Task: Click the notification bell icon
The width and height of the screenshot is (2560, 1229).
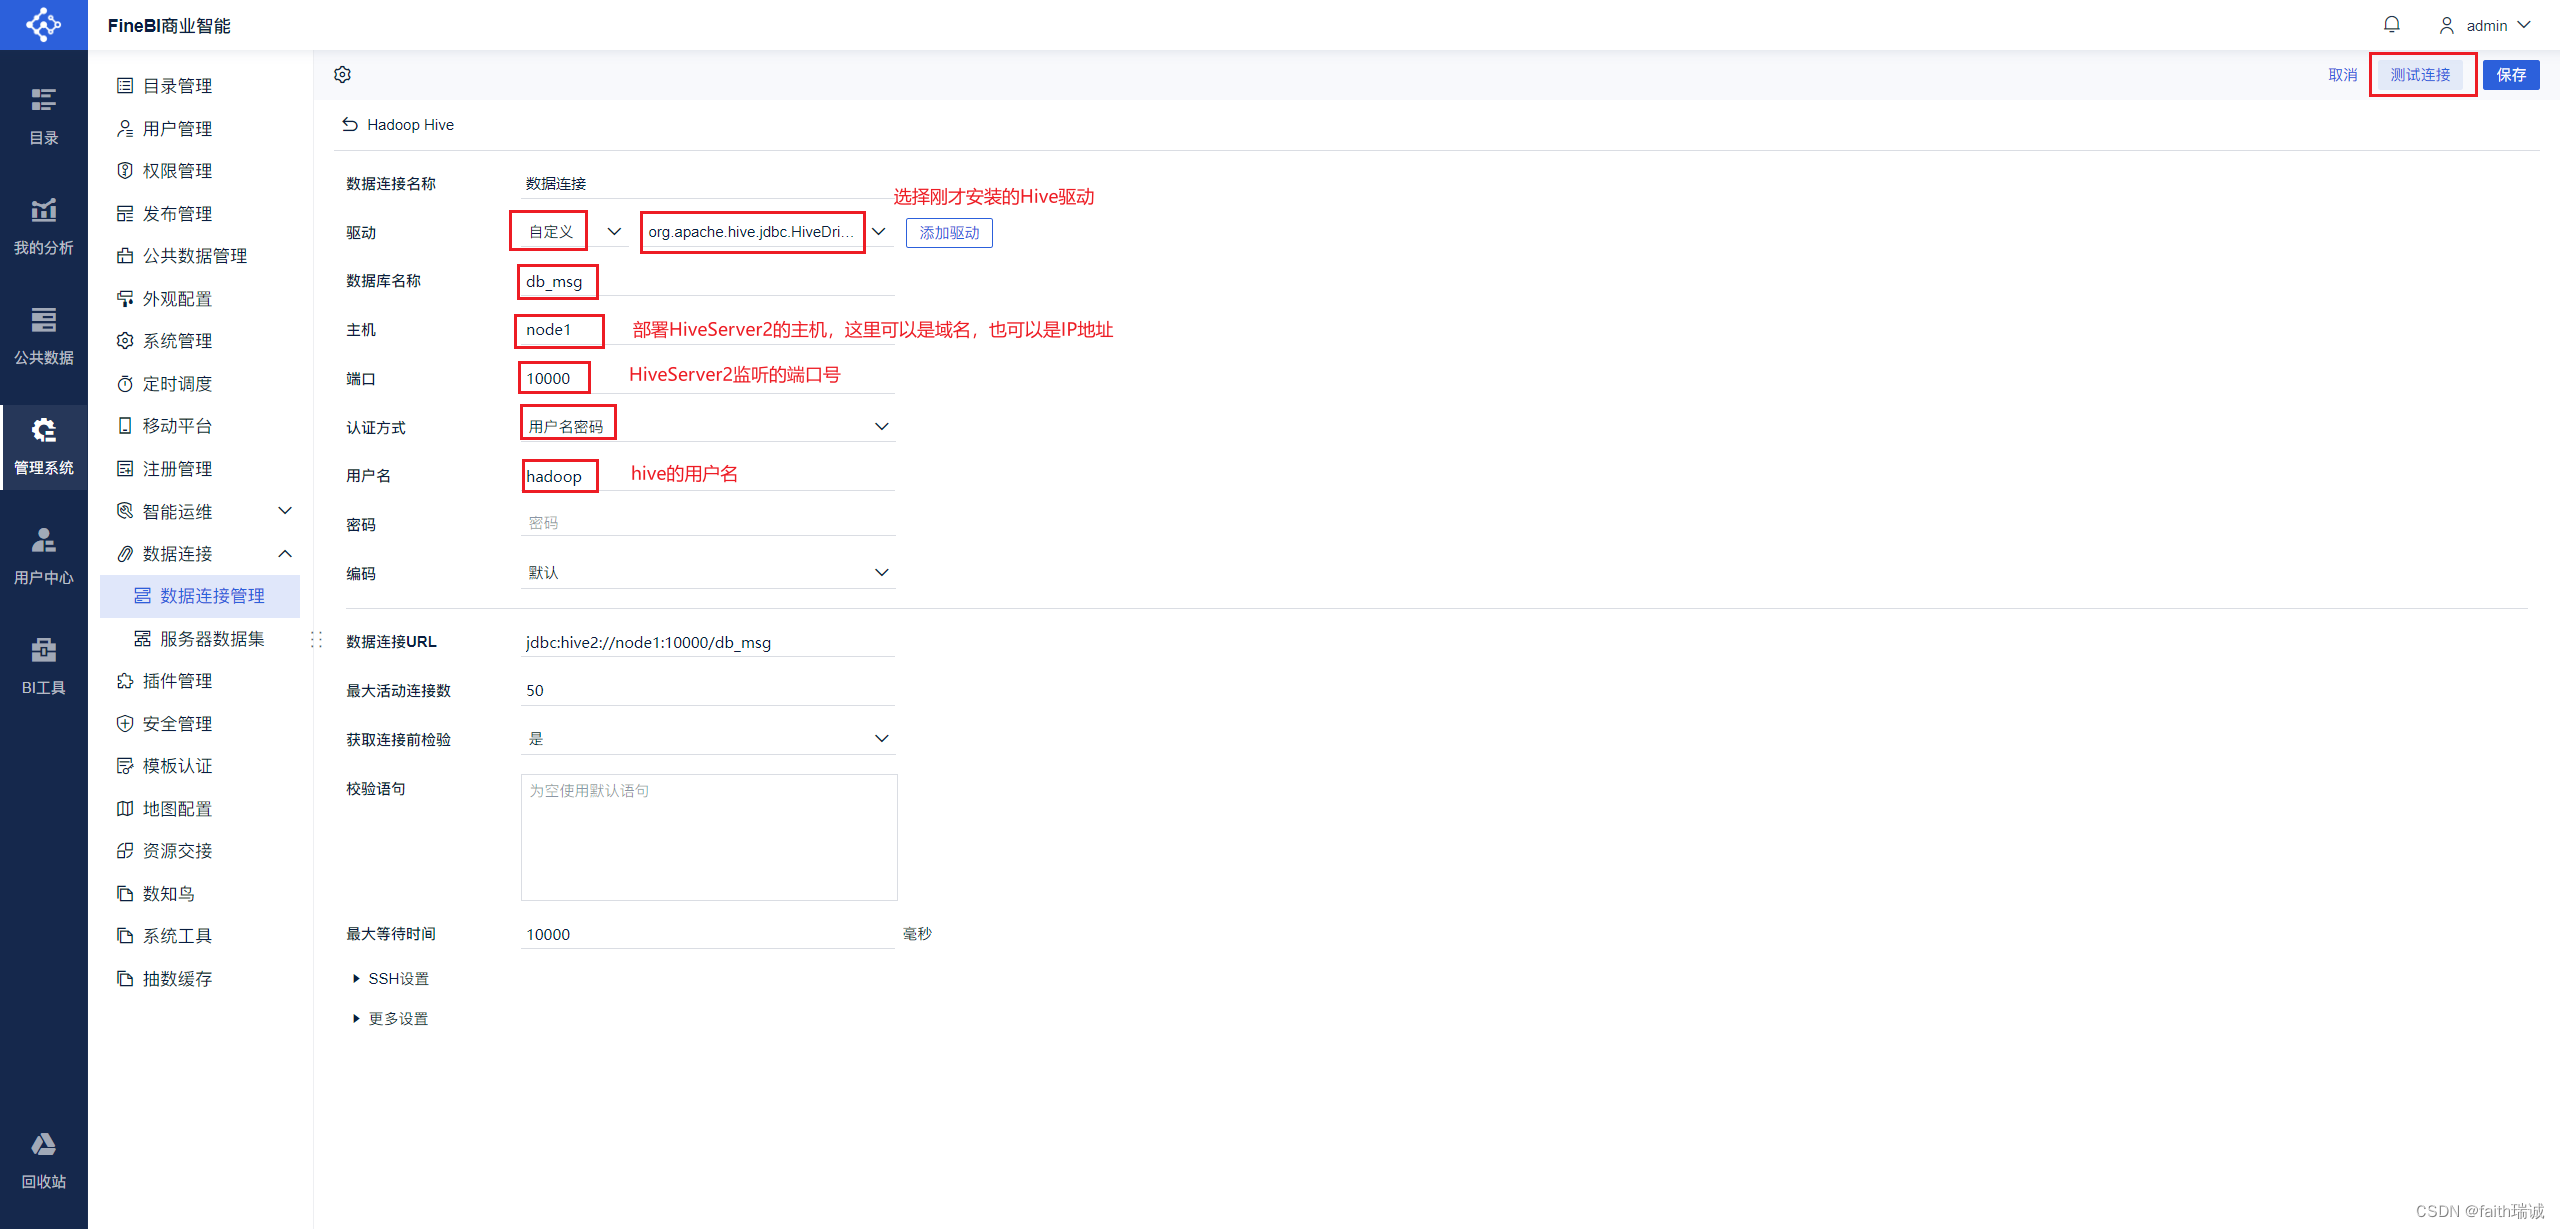Action: 2391,25
